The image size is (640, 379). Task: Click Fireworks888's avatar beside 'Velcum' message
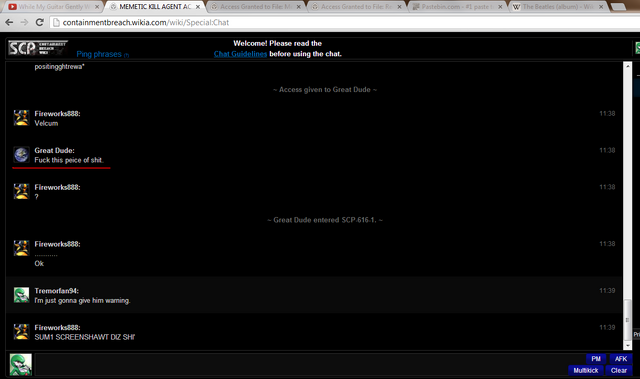(x=21, y=118)
